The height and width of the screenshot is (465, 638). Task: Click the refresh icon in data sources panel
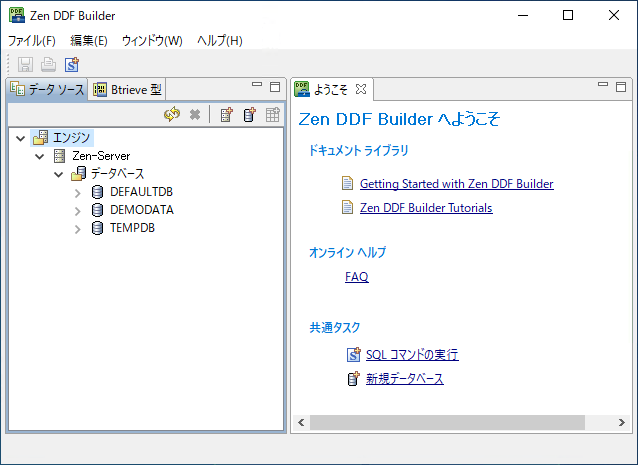pyautogui.click(x=172, y=115)
